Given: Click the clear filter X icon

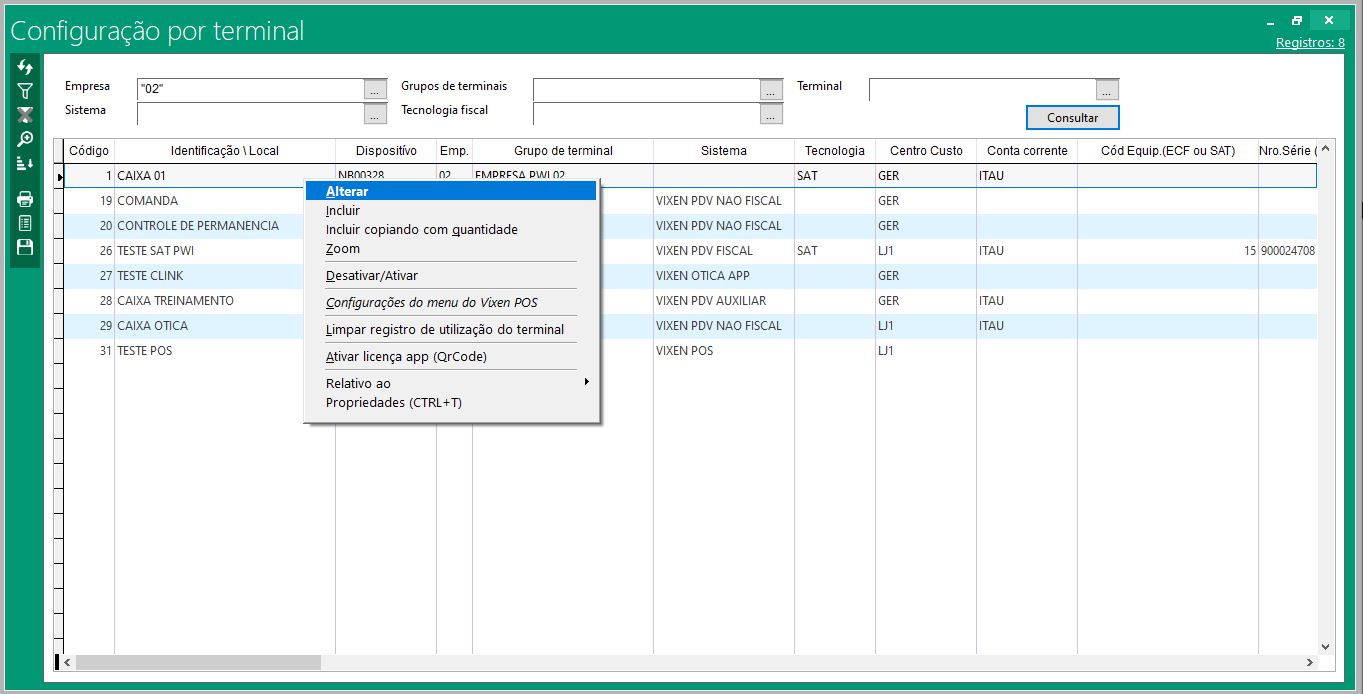Looking at the screenshot, I should pyautogui.click(x=25, y=115).
